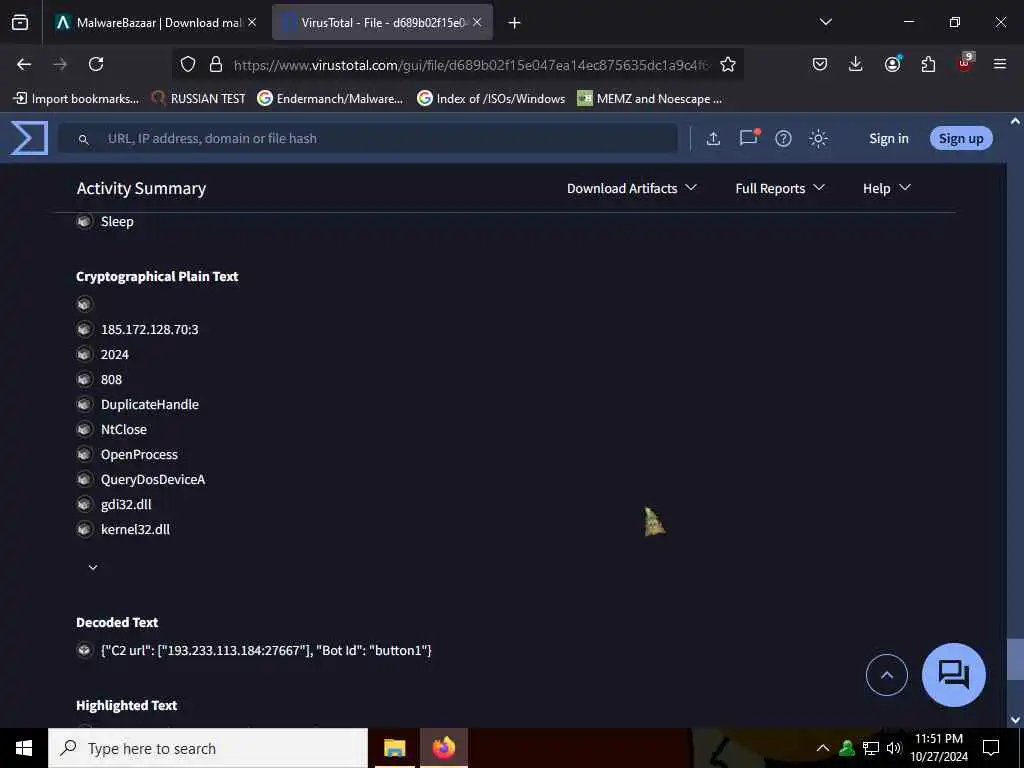Screen dimensions: 1024x768
Task: Click the tracking protection shield icon
Action: point(188,64)
